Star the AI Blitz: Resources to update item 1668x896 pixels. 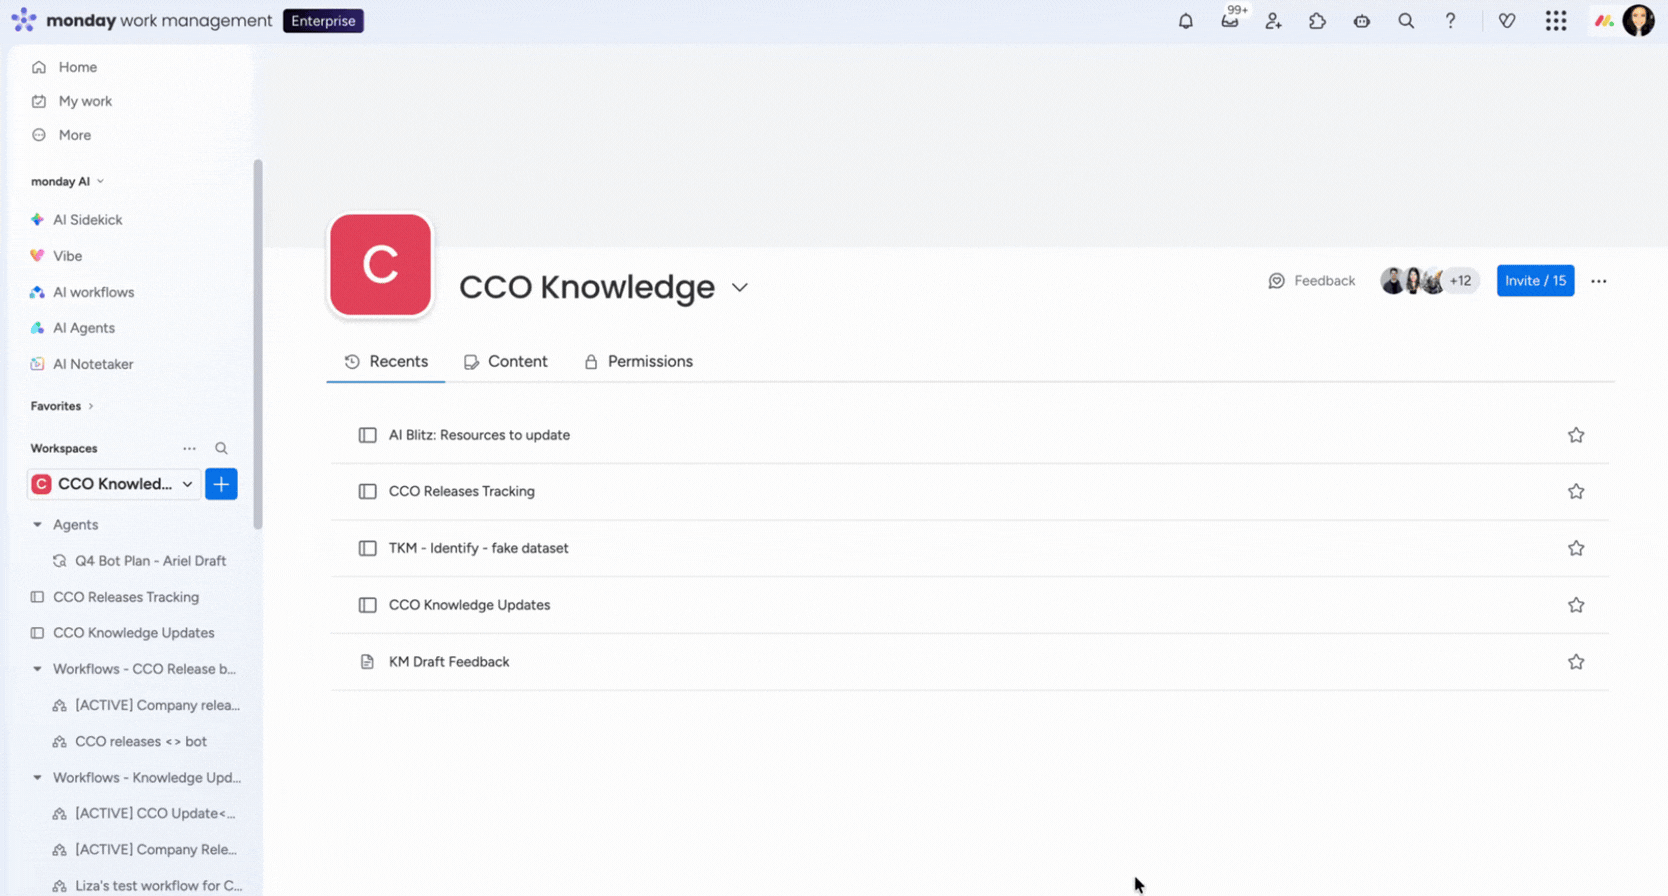pos(1575,435)
